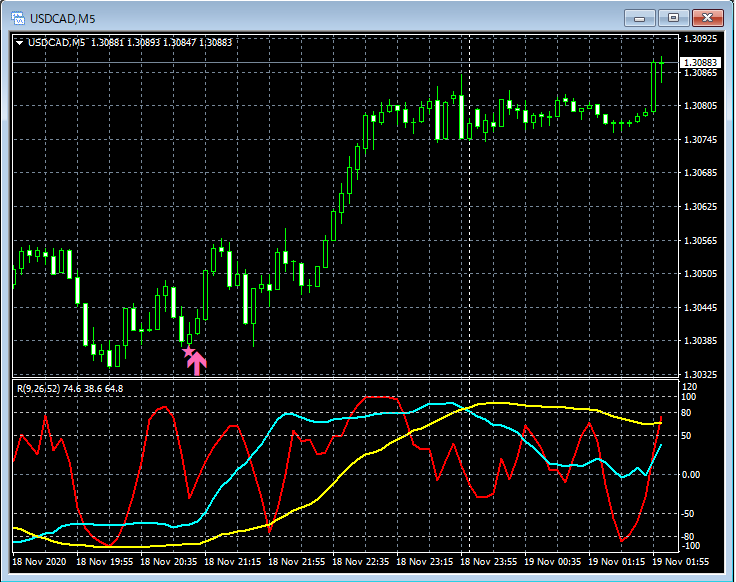Click the 1.30805 price scale label
This screenshot has width=736, height=582.
699,106
